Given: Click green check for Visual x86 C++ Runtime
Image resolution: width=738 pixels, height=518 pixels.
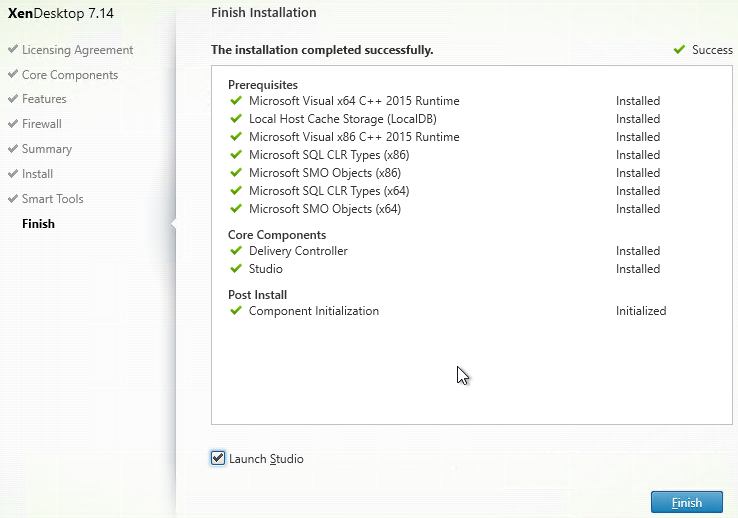Looking at the screenshot, I should (236, 136).
